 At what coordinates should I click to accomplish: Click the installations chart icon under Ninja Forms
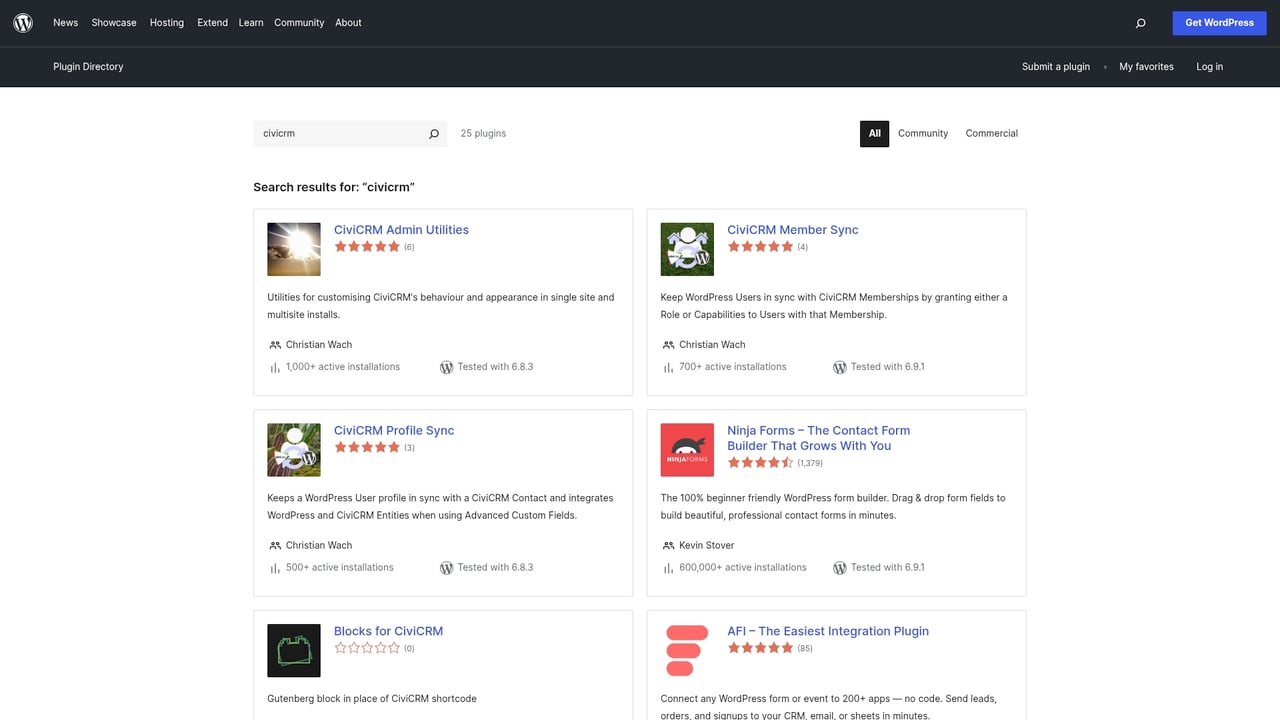pos(668,567)
